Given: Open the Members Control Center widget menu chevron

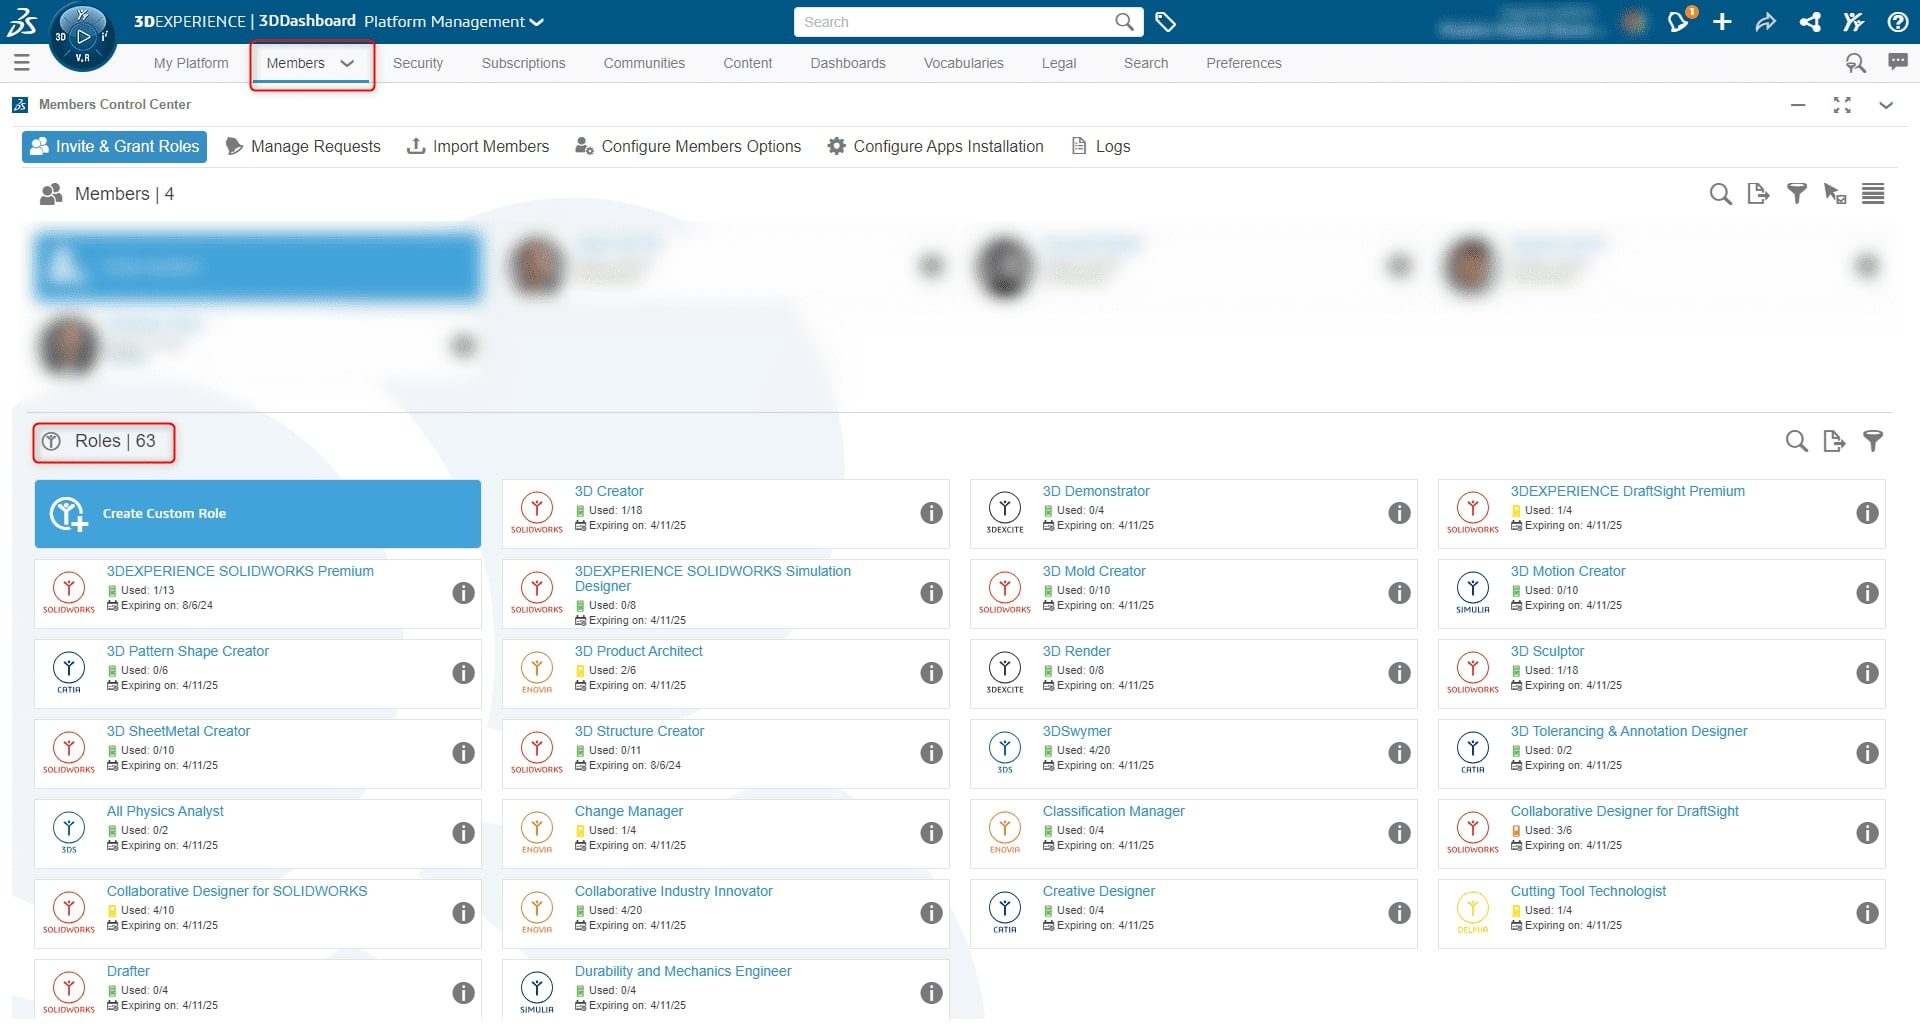Looking at the screenshot, I should click(1886, 105).
